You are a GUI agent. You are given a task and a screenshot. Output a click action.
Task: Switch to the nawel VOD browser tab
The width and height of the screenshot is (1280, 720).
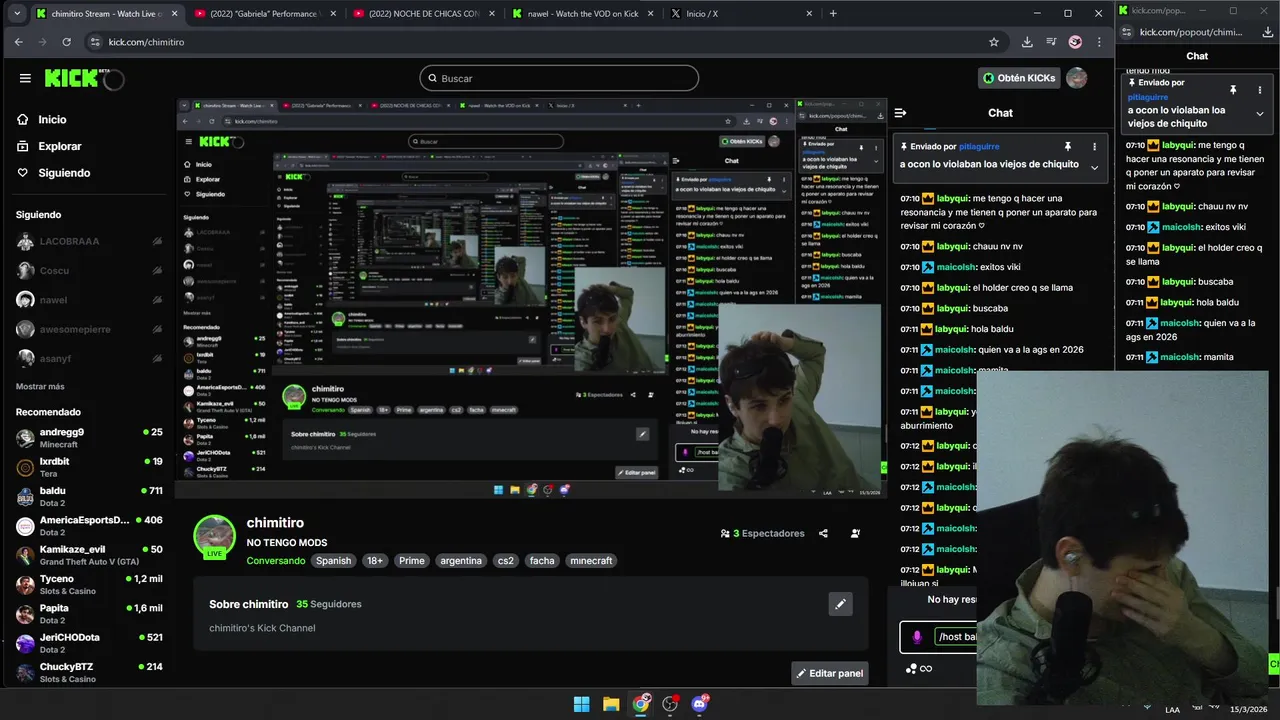[582, 14]
